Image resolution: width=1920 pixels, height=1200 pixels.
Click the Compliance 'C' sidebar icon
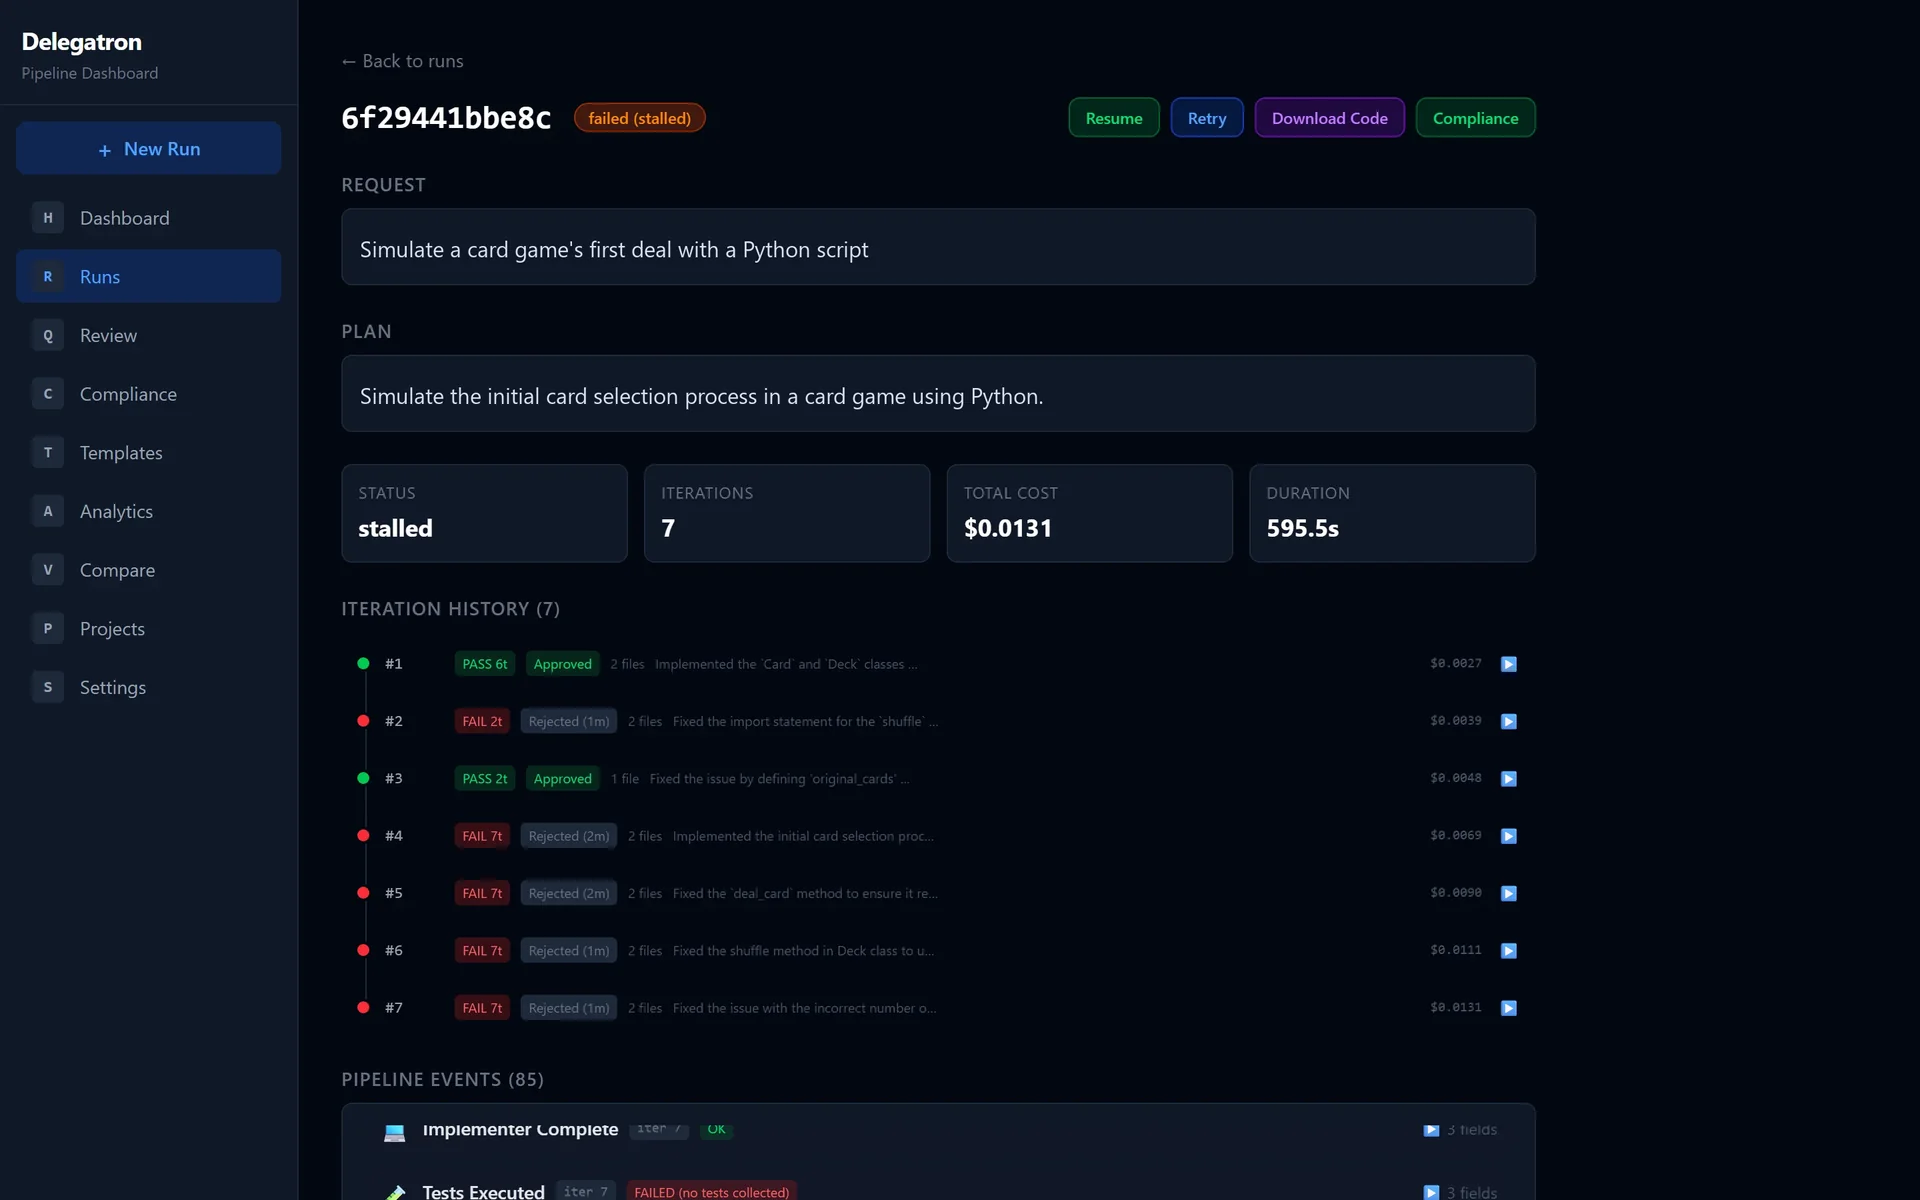(48, 394)
